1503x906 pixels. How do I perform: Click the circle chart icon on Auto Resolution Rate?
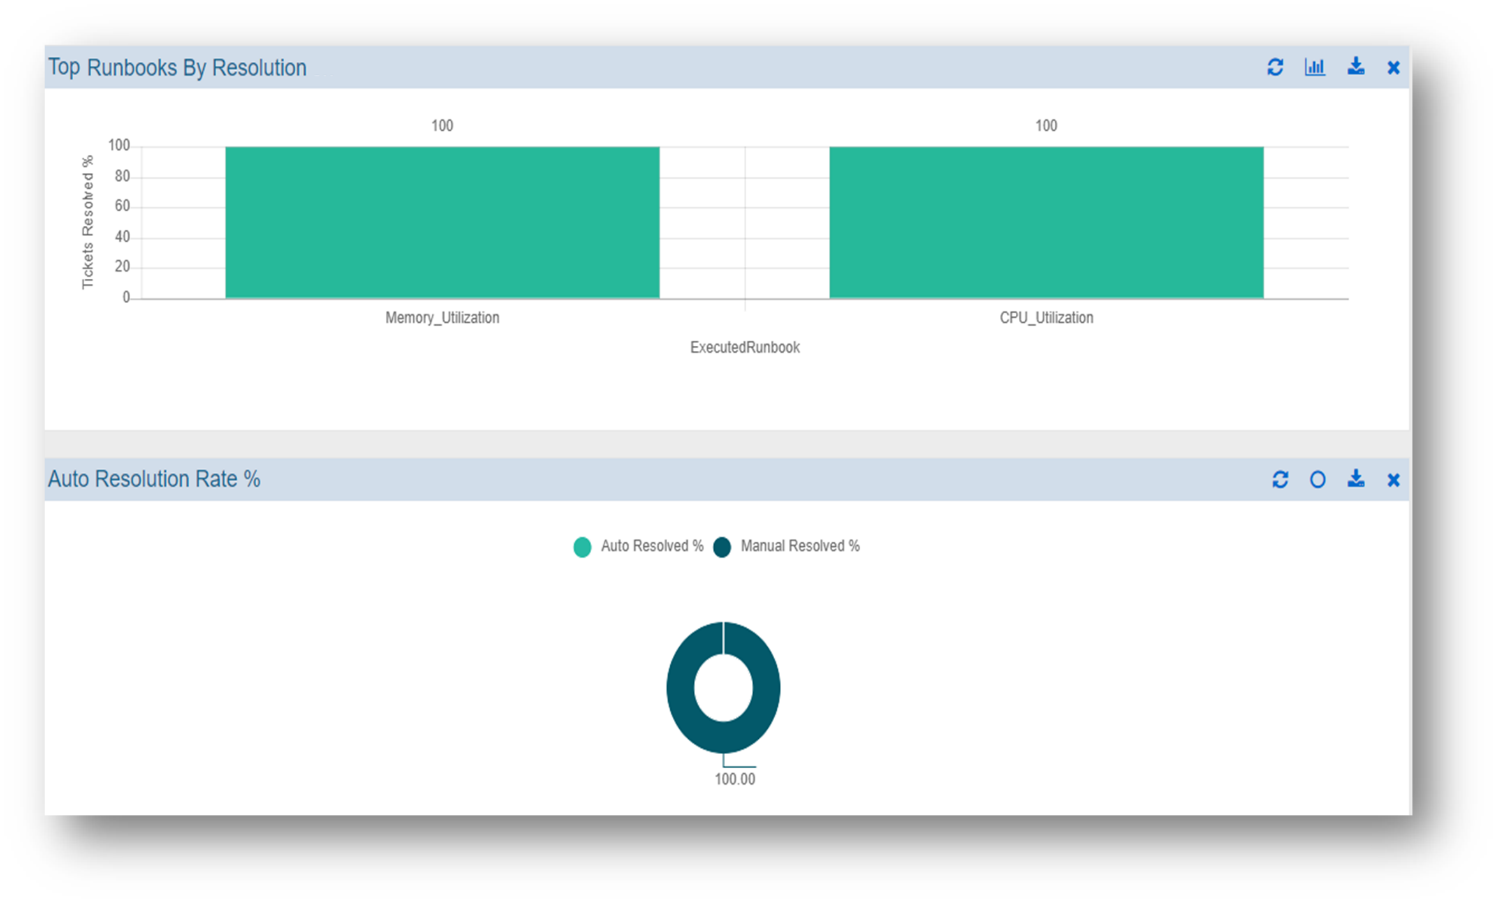click(1319, 479)
